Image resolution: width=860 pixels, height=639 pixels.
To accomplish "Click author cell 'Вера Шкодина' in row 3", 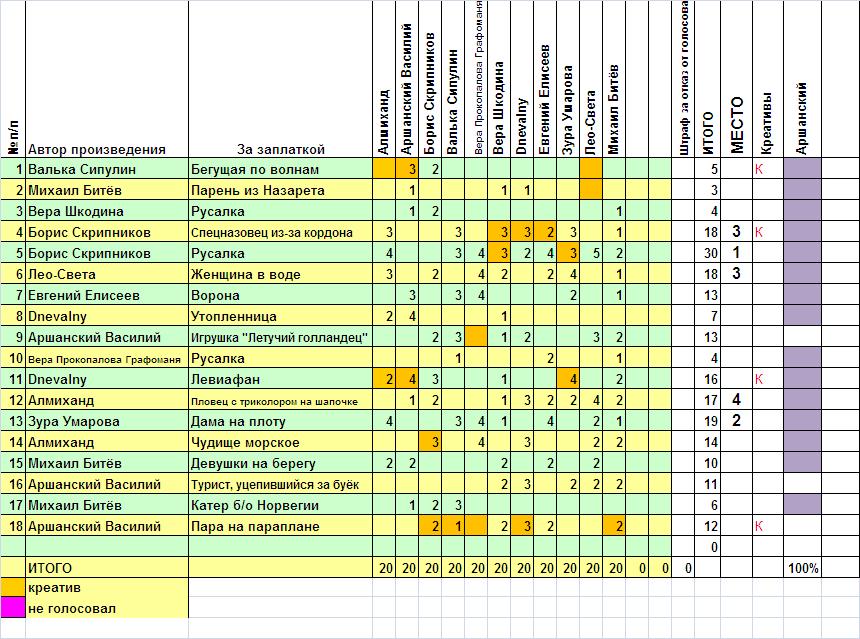I will tap(107, 211).
